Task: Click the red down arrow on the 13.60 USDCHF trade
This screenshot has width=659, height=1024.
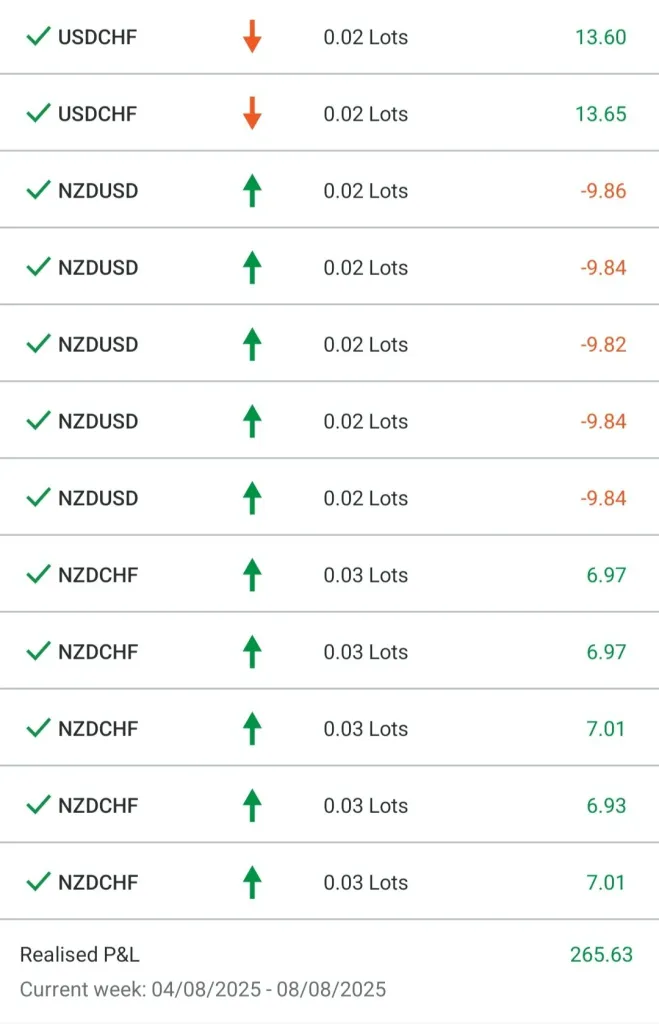Action: pos(252,37)
